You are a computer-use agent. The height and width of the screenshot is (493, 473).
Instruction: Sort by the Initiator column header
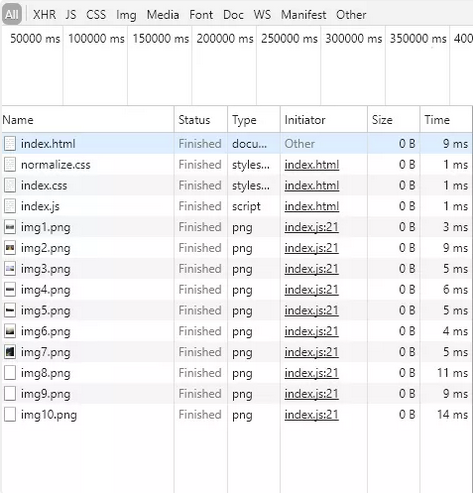[x=305, y=120]
